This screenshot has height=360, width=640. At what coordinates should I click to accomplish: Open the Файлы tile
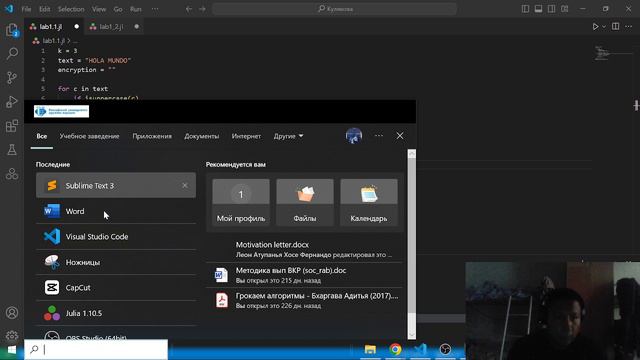[x=305, y=202]
